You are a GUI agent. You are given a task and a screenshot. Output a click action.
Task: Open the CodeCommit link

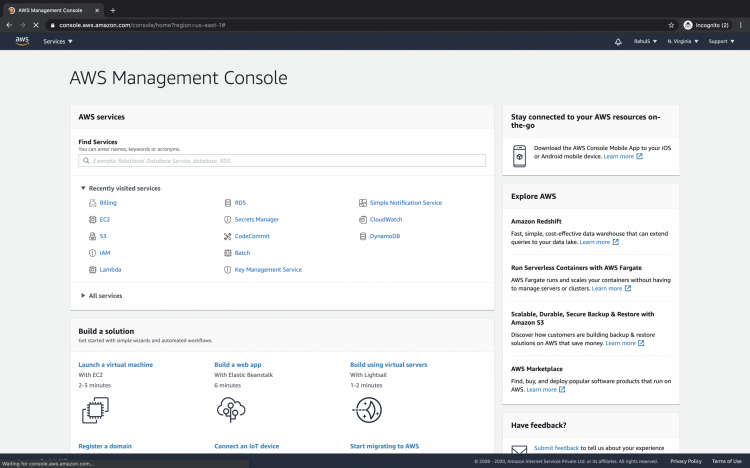pyautogui.click(x=252, y=236)
